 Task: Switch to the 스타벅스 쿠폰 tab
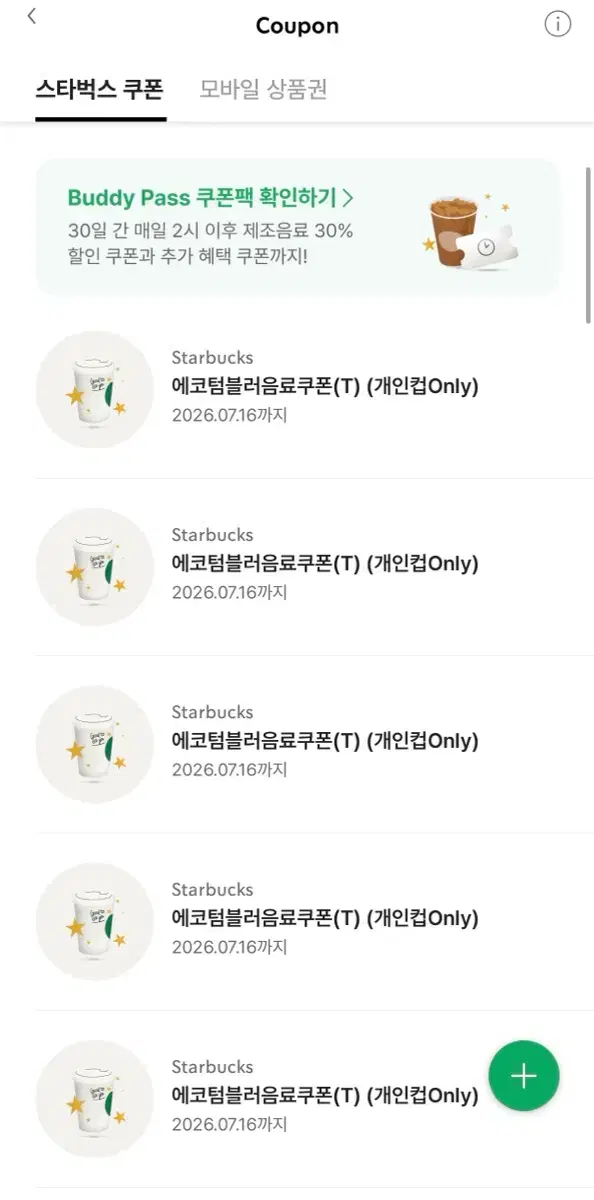pos(101,89)
